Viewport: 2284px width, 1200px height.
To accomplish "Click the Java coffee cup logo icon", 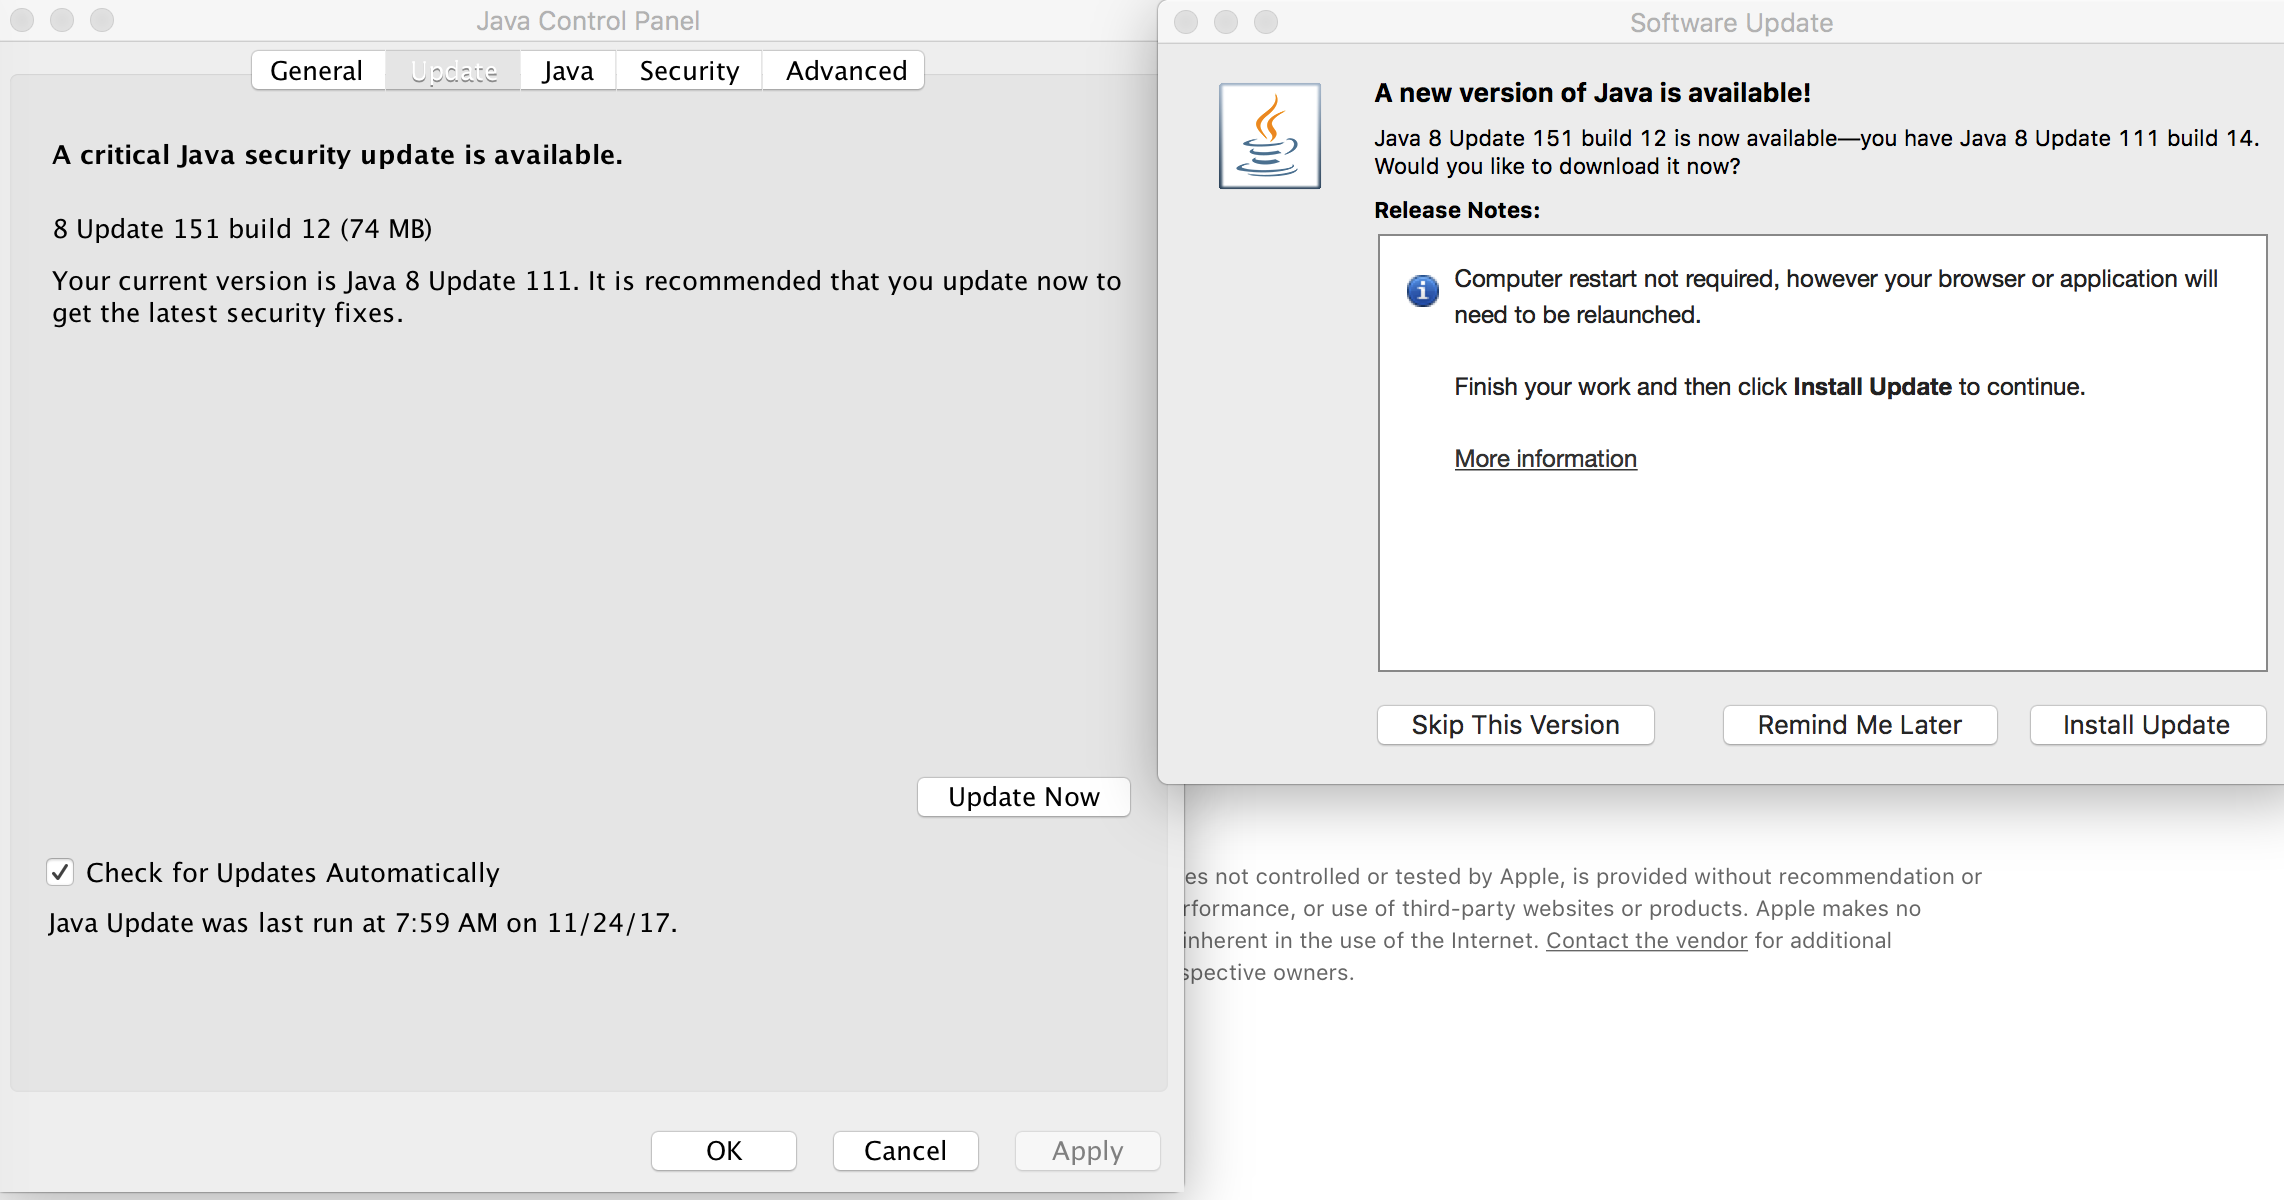I will (1269, 136).
